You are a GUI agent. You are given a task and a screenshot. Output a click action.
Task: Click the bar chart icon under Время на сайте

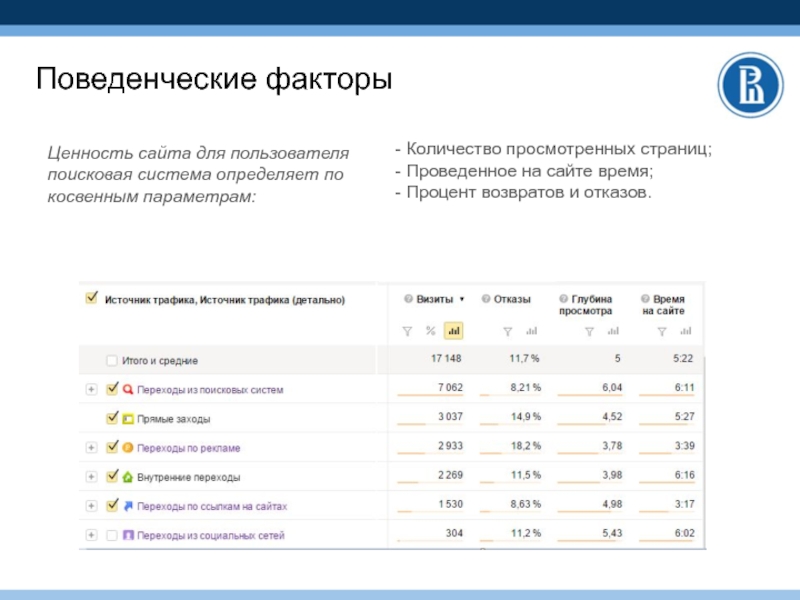[x=686, y=331]
